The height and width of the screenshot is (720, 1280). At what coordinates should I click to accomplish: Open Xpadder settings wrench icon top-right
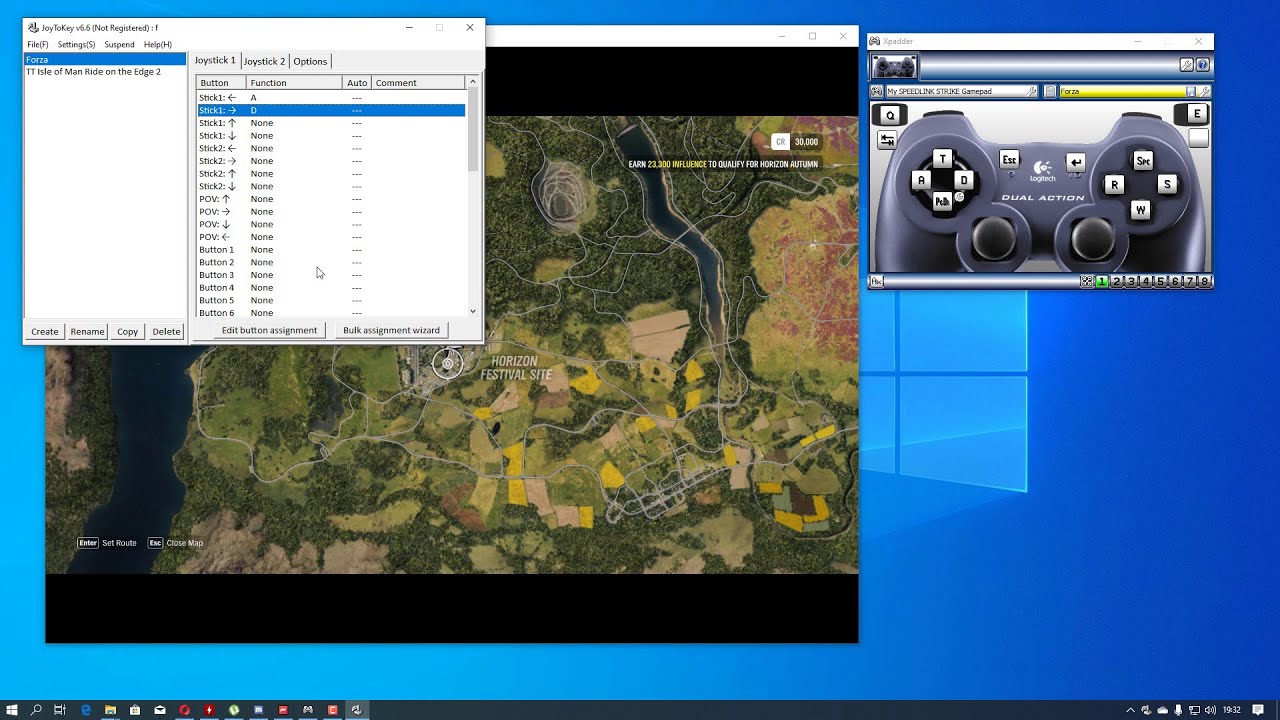click(x=1186, y=65)
